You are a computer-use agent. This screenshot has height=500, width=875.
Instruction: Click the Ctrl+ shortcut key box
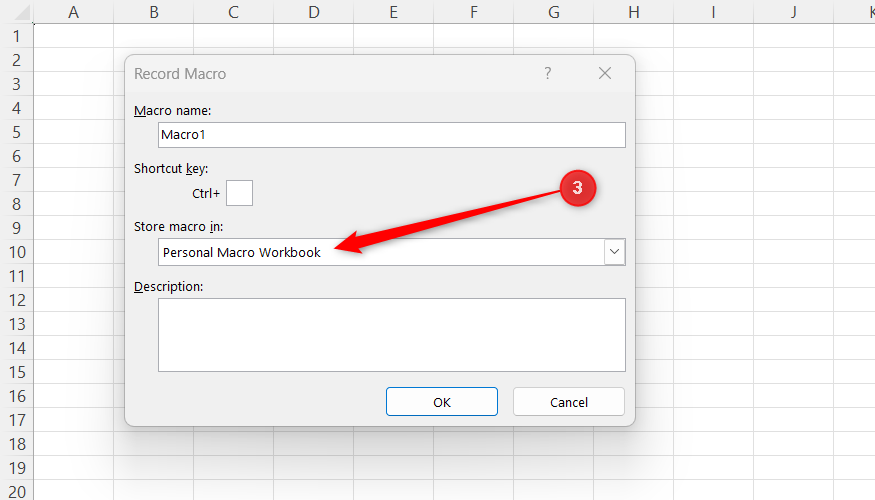pyautogui.click(x=239, y=193)
